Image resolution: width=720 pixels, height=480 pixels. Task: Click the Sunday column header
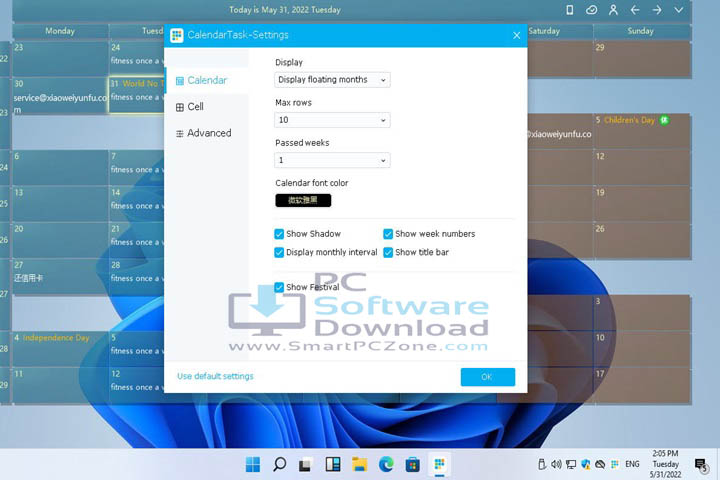641,31
